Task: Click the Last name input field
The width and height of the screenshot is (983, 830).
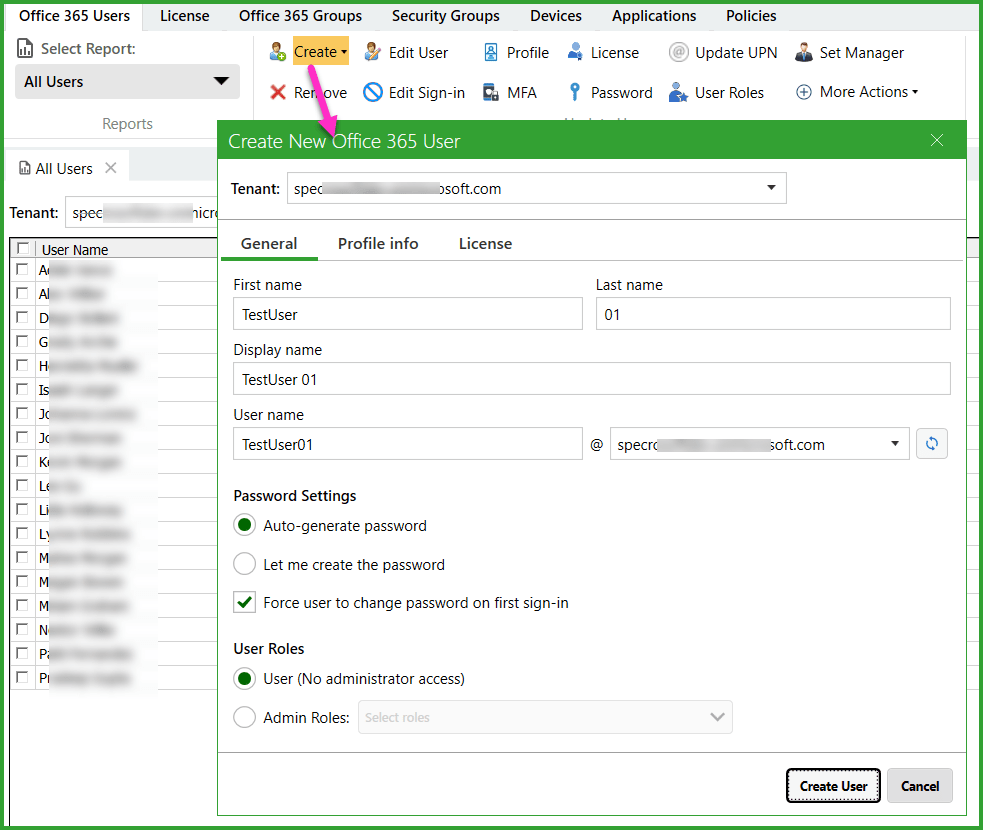Action: (x=773, y=313)
